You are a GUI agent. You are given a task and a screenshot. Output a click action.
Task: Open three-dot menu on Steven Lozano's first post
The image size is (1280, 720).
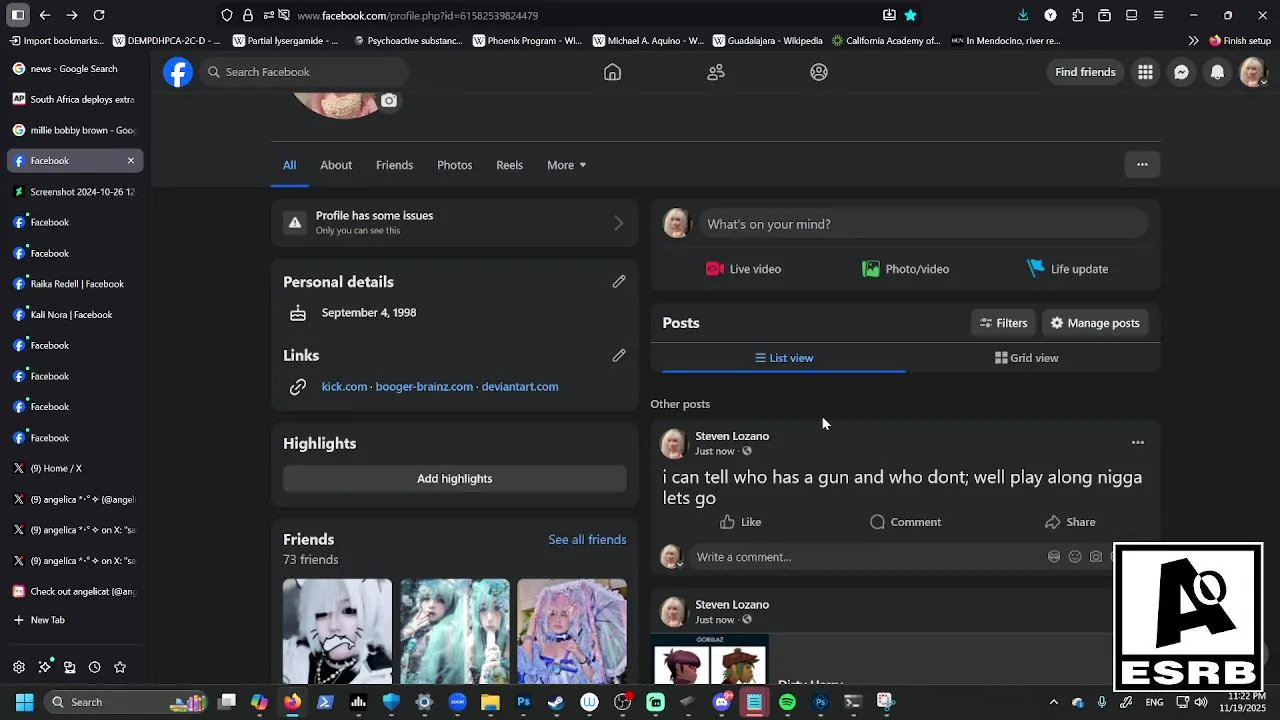tap(1137, 442)
